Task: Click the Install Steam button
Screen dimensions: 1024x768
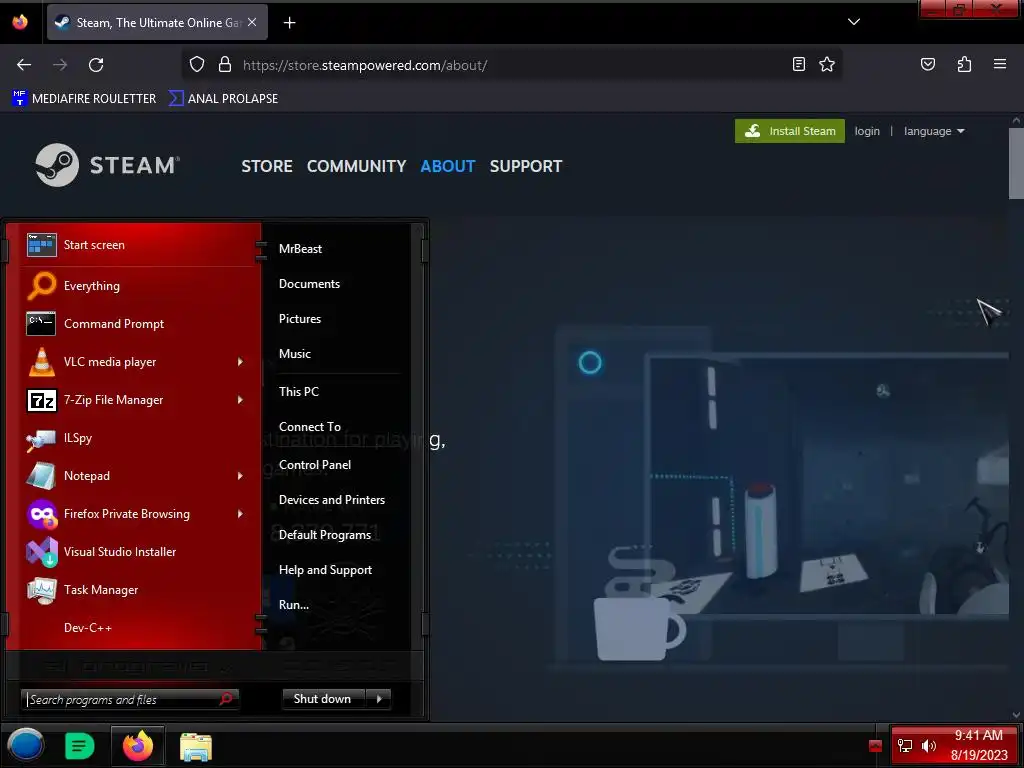Action: [x=790, y=131]
